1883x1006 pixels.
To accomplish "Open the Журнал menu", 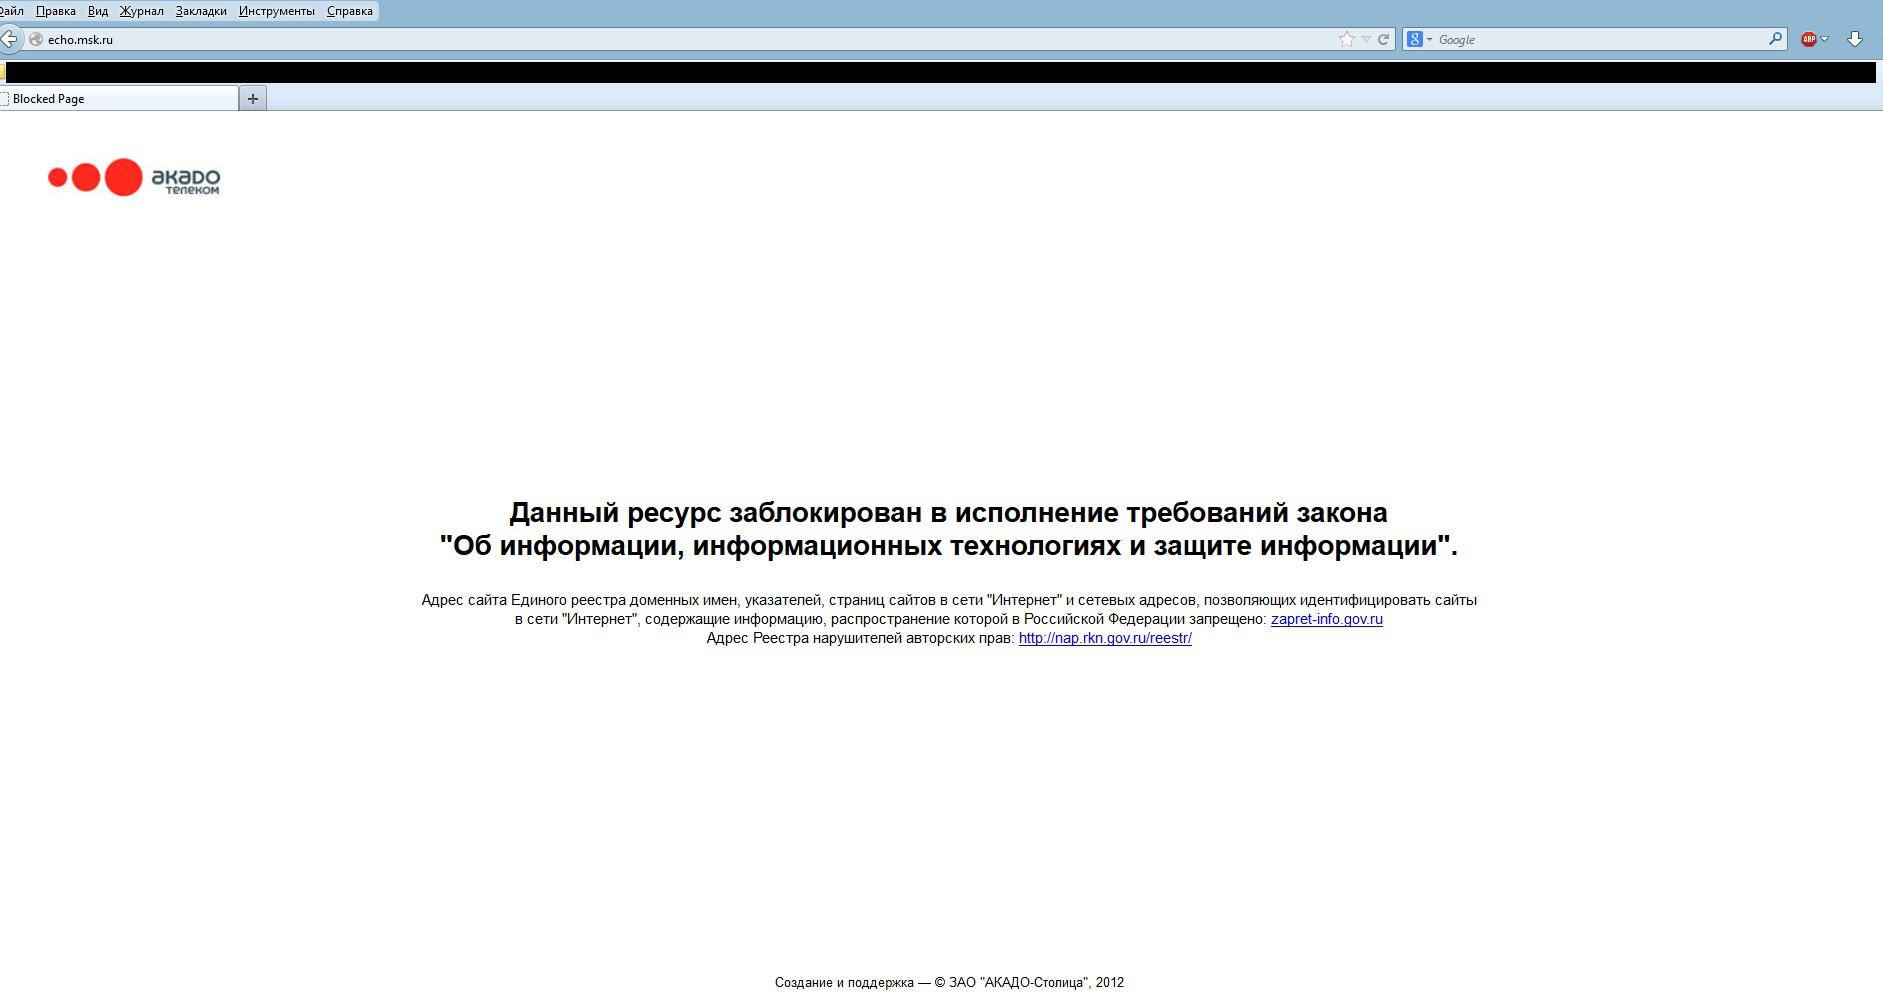I will click(x=142, y=11).
